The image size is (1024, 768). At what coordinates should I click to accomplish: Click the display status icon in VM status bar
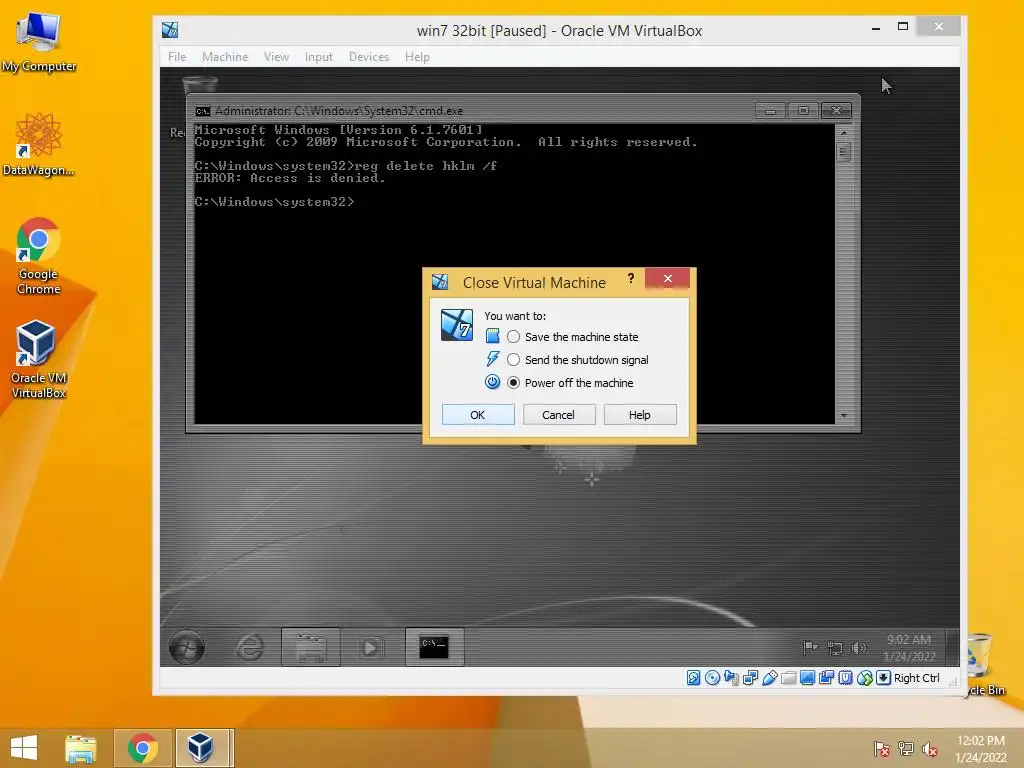807,678
